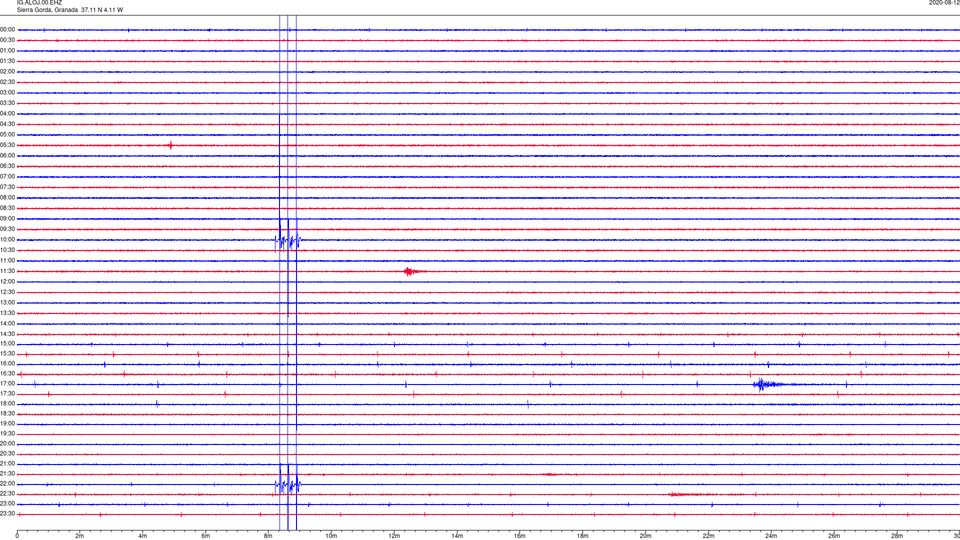Image resolution: width=960 pixels, height=540 pixels.
Task: Select the 00:00 time row label
Action: 7,29
